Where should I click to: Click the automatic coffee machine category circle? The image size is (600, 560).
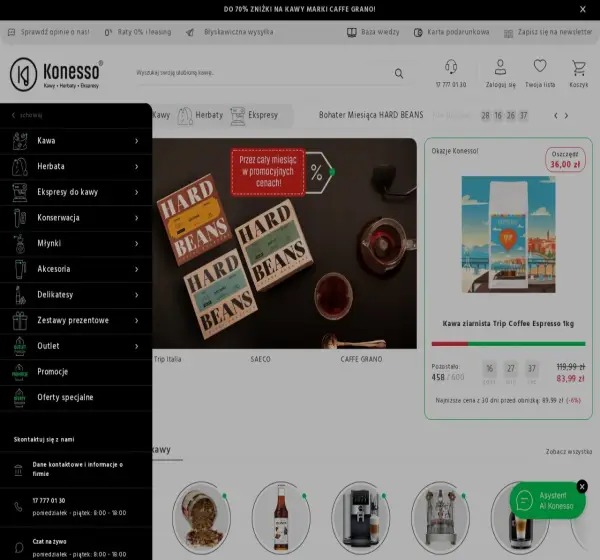tap(361, 518)
